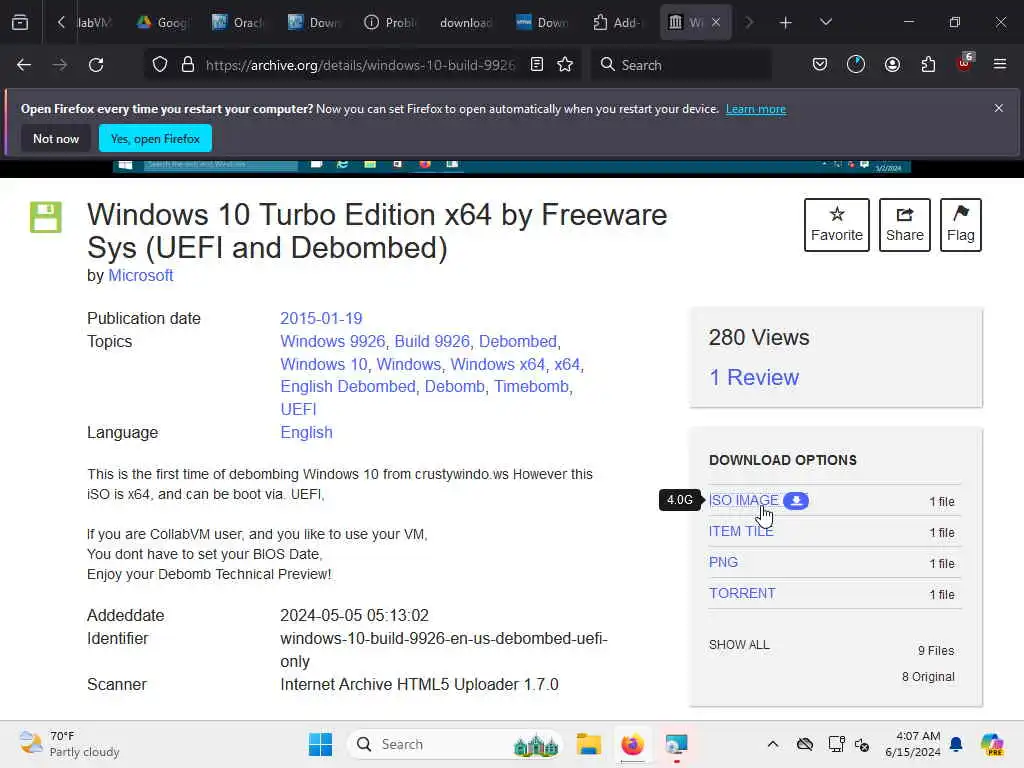
Task: Open the Build 9926 topic
Action: (432, 342)
